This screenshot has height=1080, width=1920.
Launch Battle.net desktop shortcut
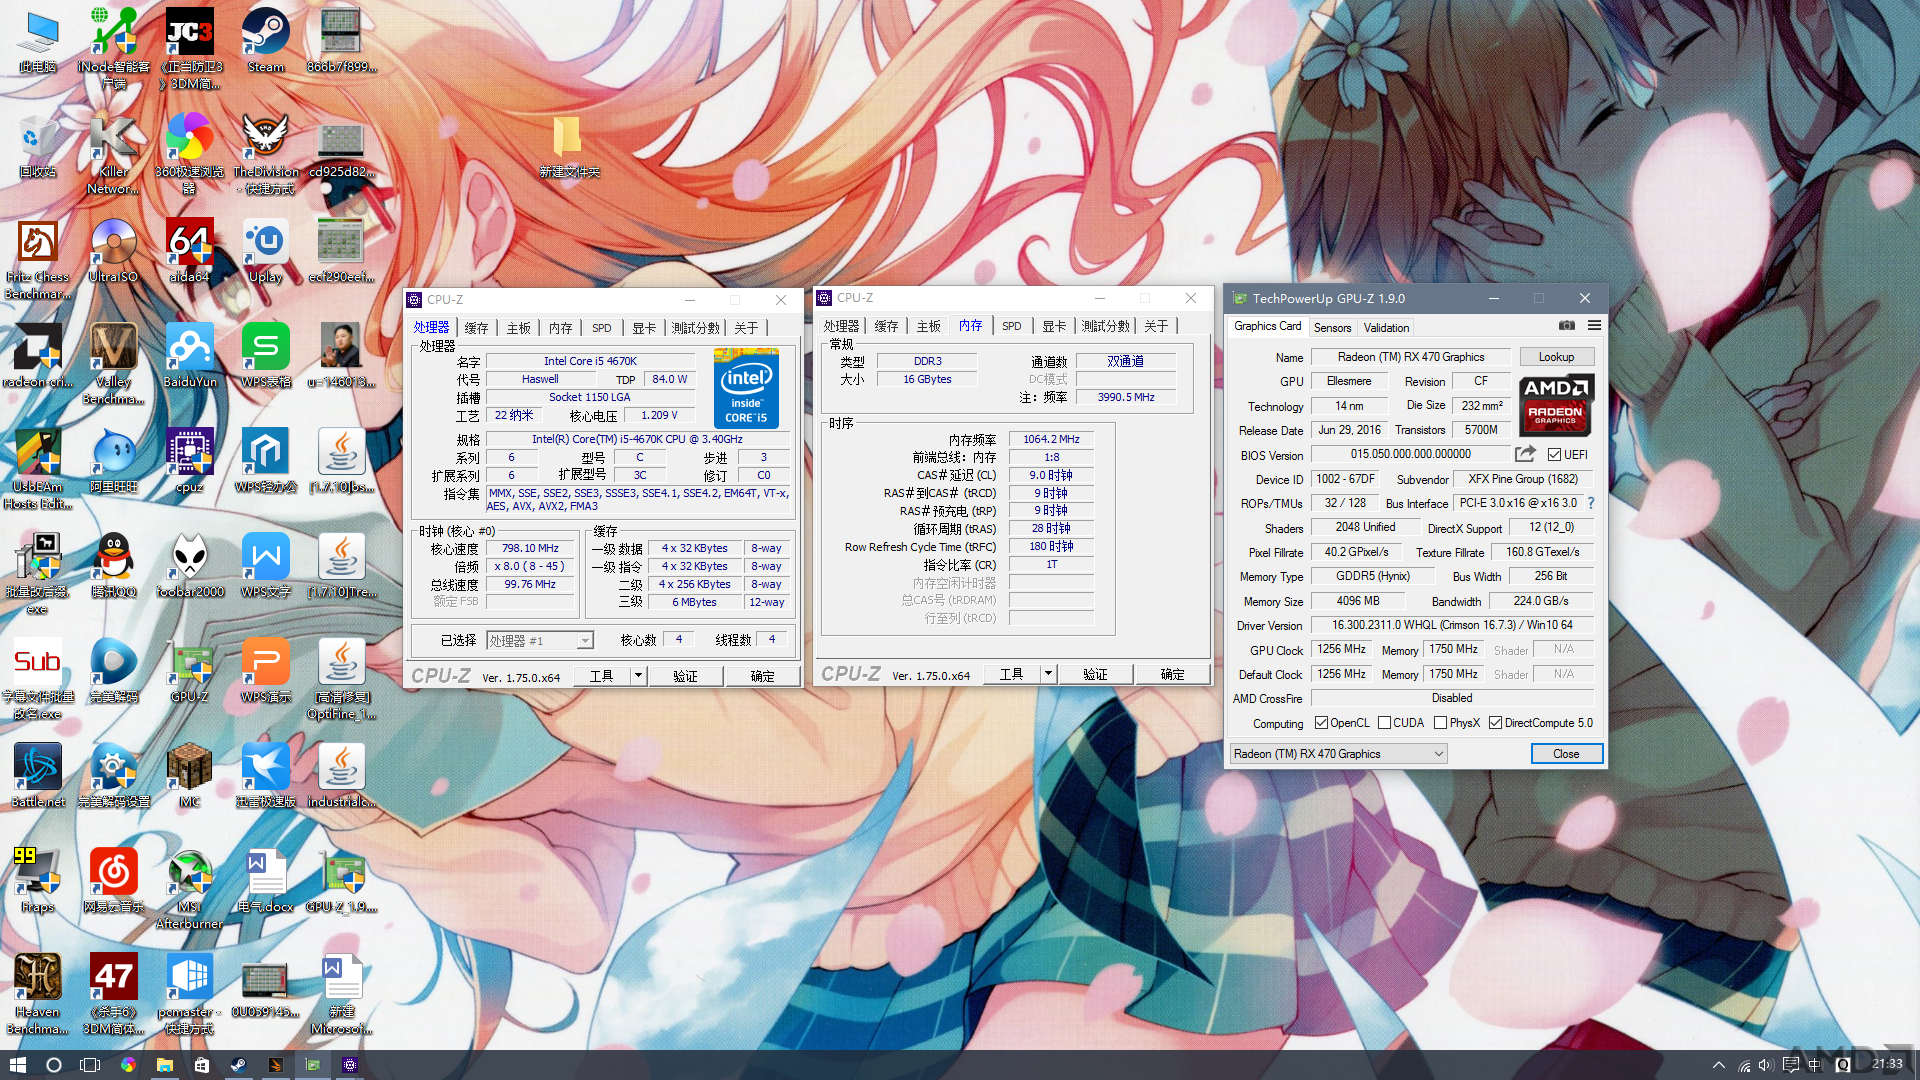click(x=37, y=775)
